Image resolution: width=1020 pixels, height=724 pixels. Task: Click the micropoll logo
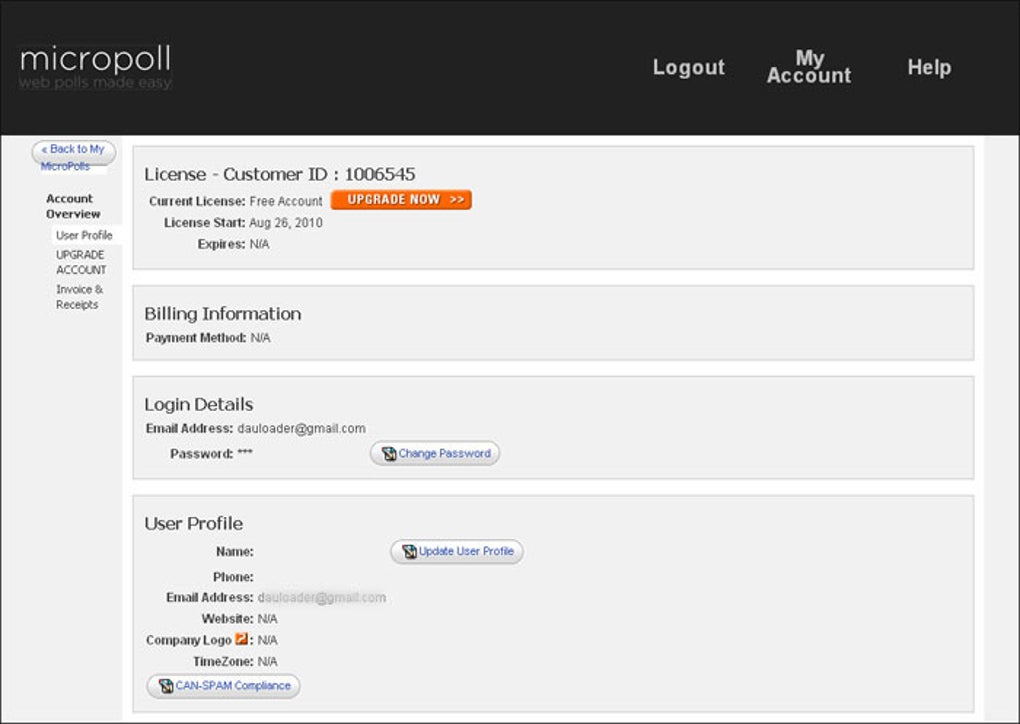96,67
